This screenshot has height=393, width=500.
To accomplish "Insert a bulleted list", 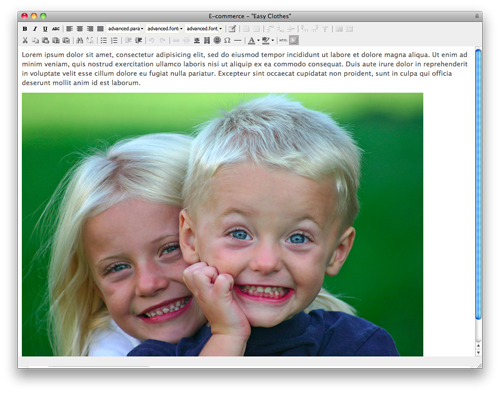I will pyautogui.click(x=104, y=40).
